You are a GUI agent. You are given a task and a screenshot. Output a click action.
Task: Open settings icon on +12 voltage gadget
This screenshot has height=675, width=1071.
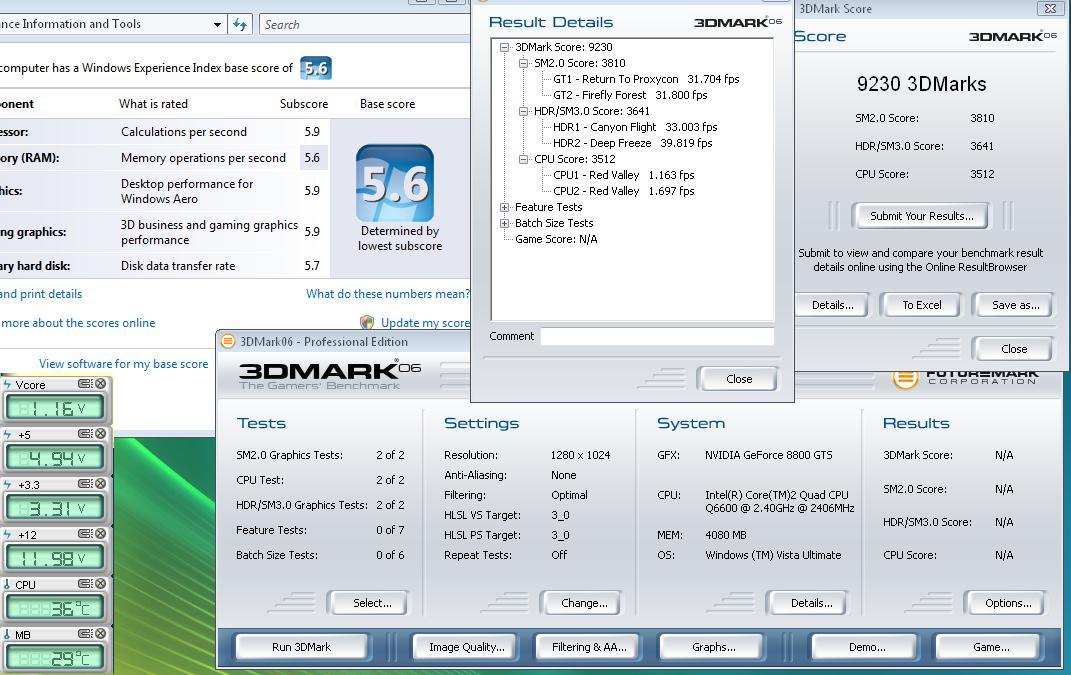tap(85, 534)
